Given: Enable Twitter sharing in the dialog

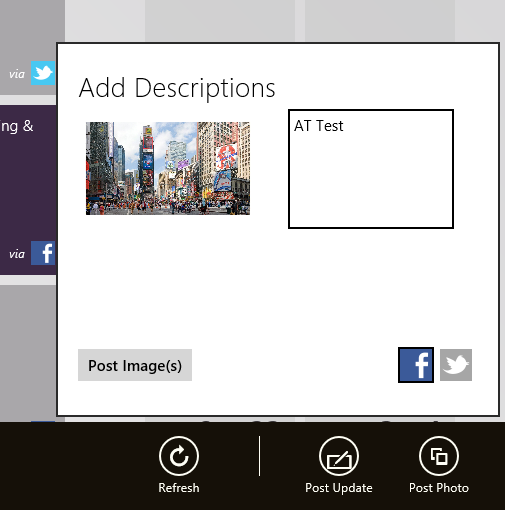Looking at the screenshot, I should [456, 365].
